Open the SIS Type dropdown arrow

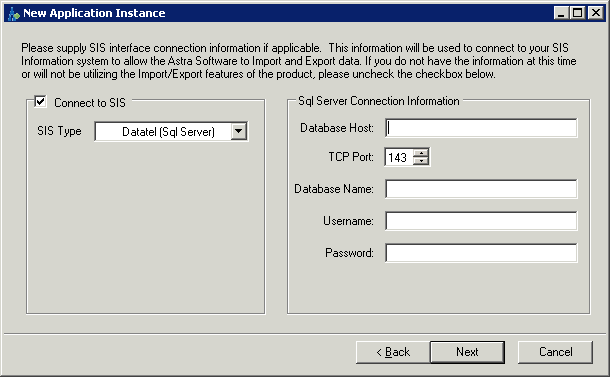(238, 132)
